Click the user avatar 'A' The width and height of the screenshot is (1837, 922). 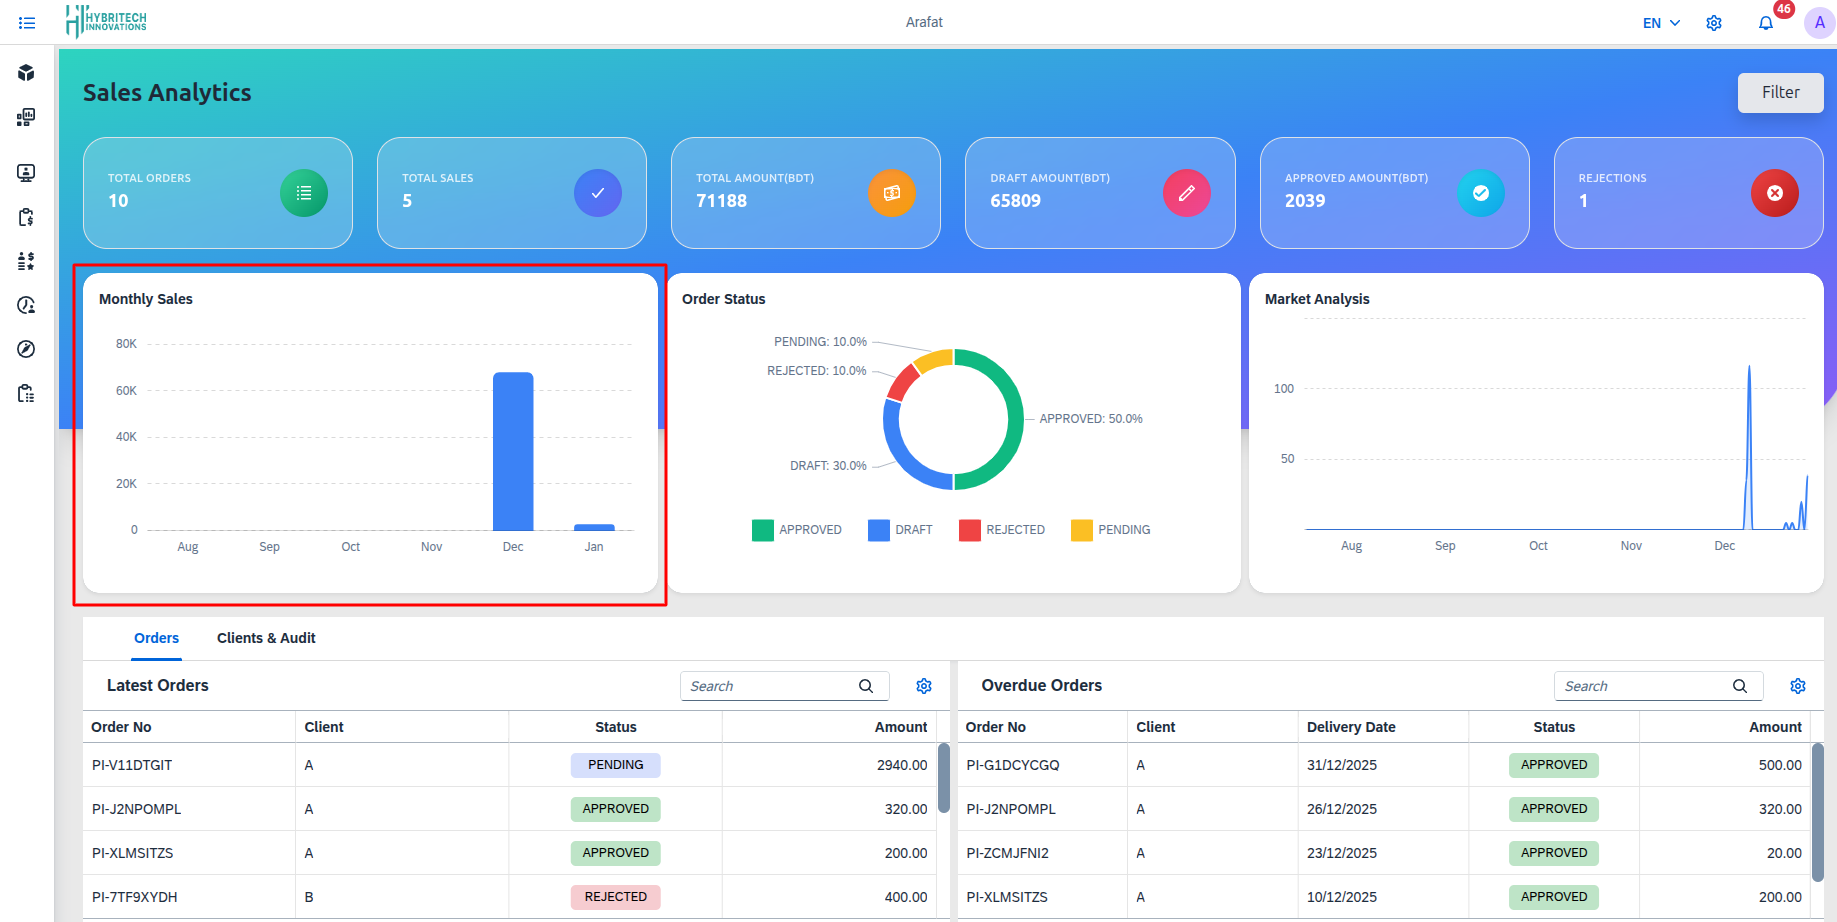[1819, 23]
